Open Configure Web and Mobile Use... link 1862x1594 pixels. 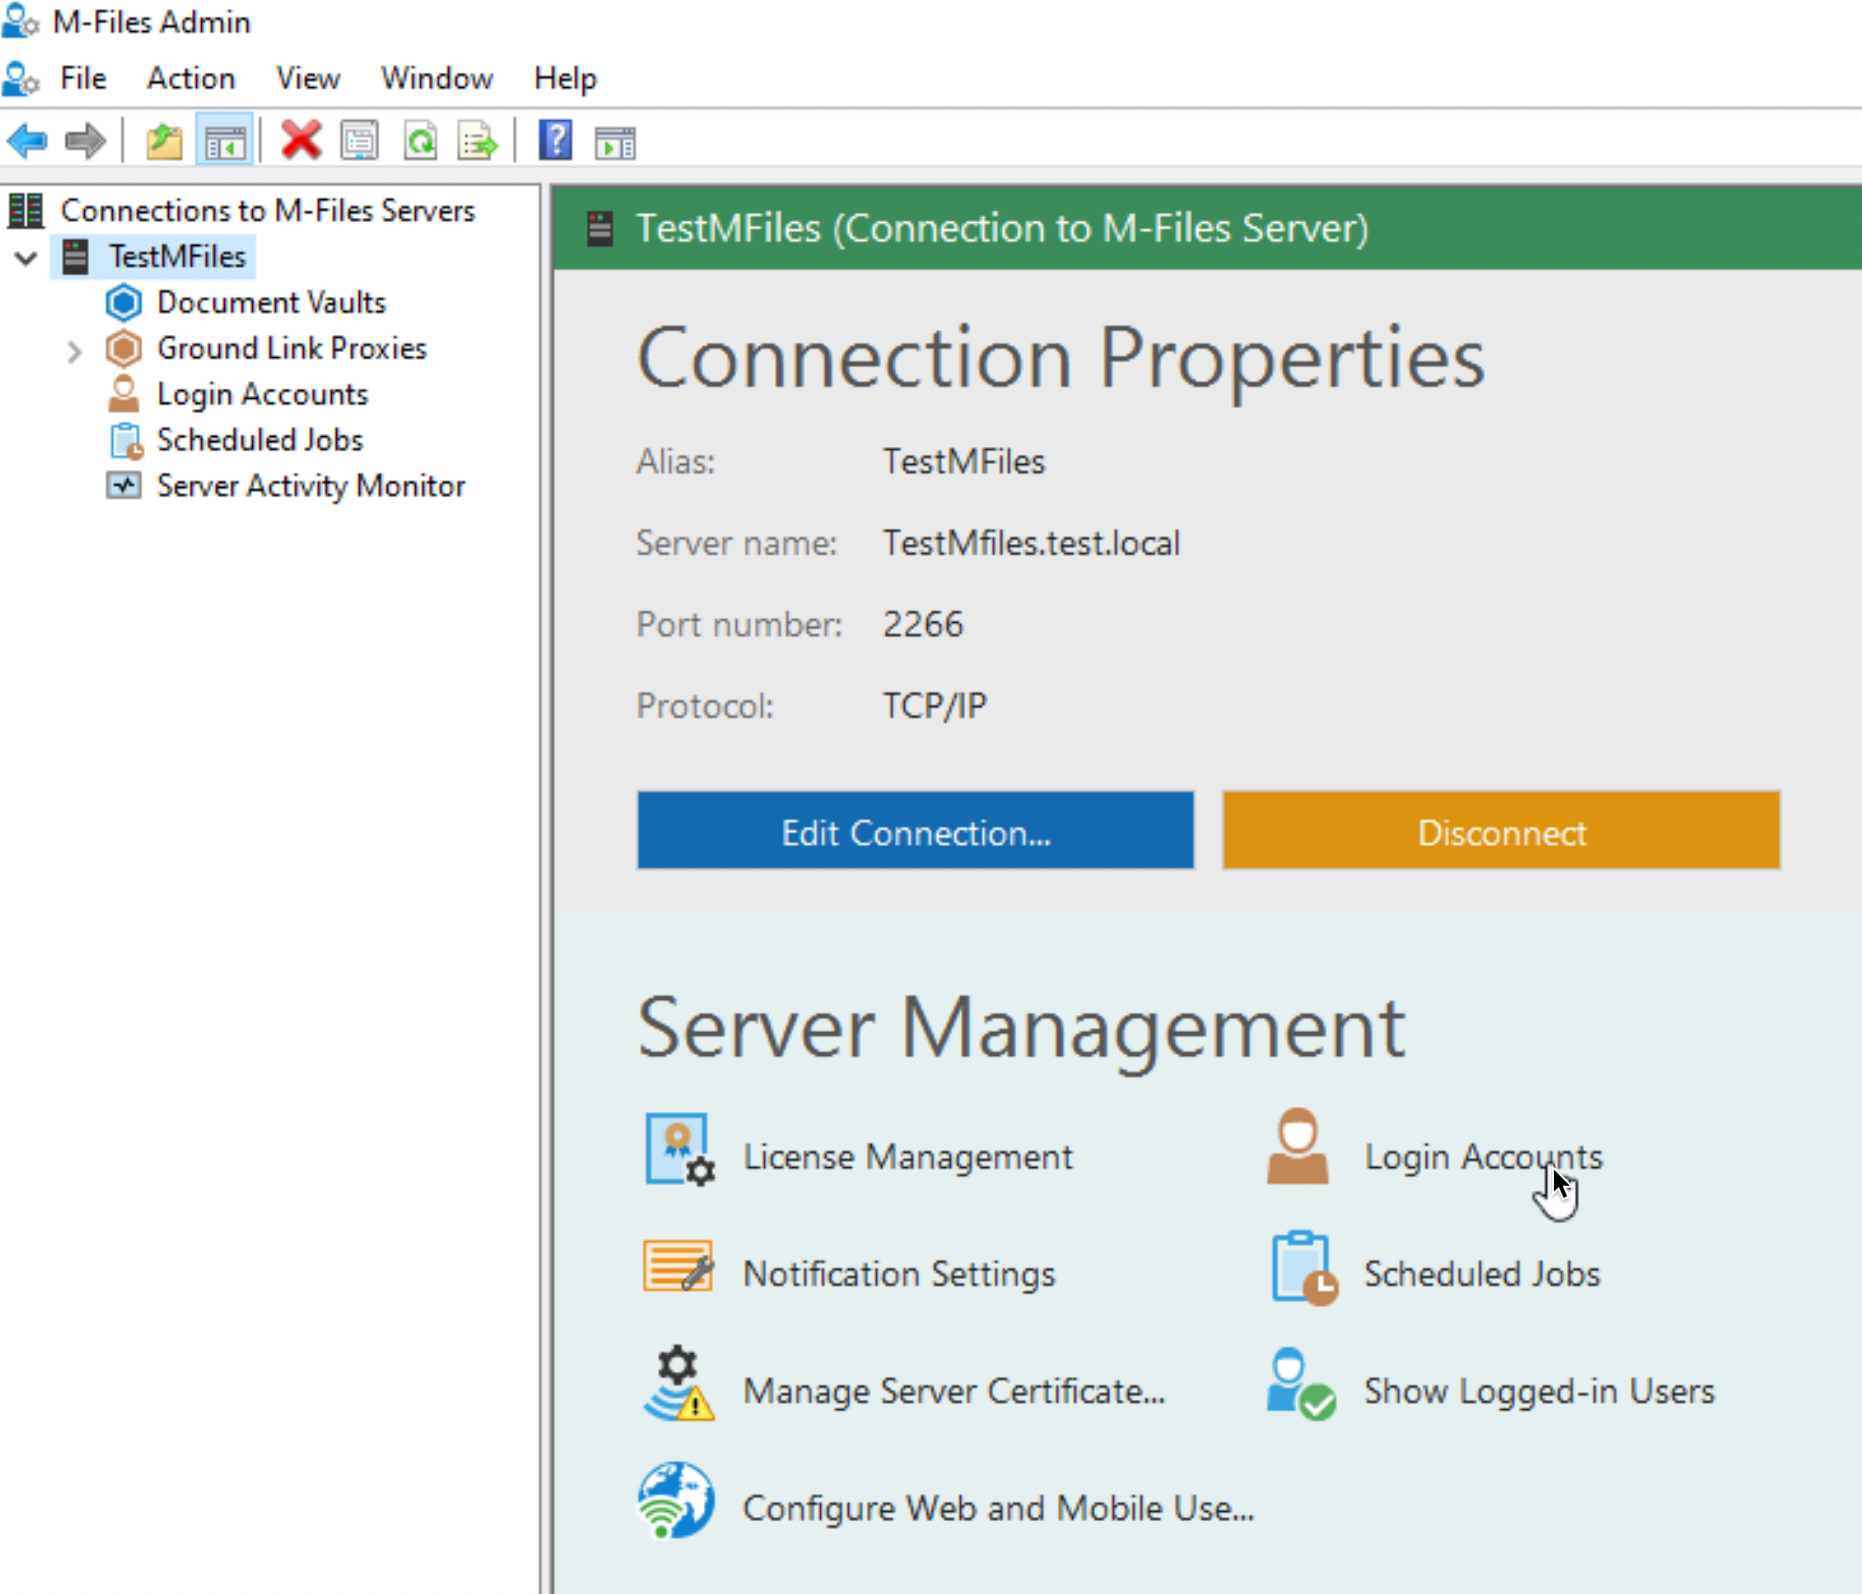click(x=998, y=1508)
